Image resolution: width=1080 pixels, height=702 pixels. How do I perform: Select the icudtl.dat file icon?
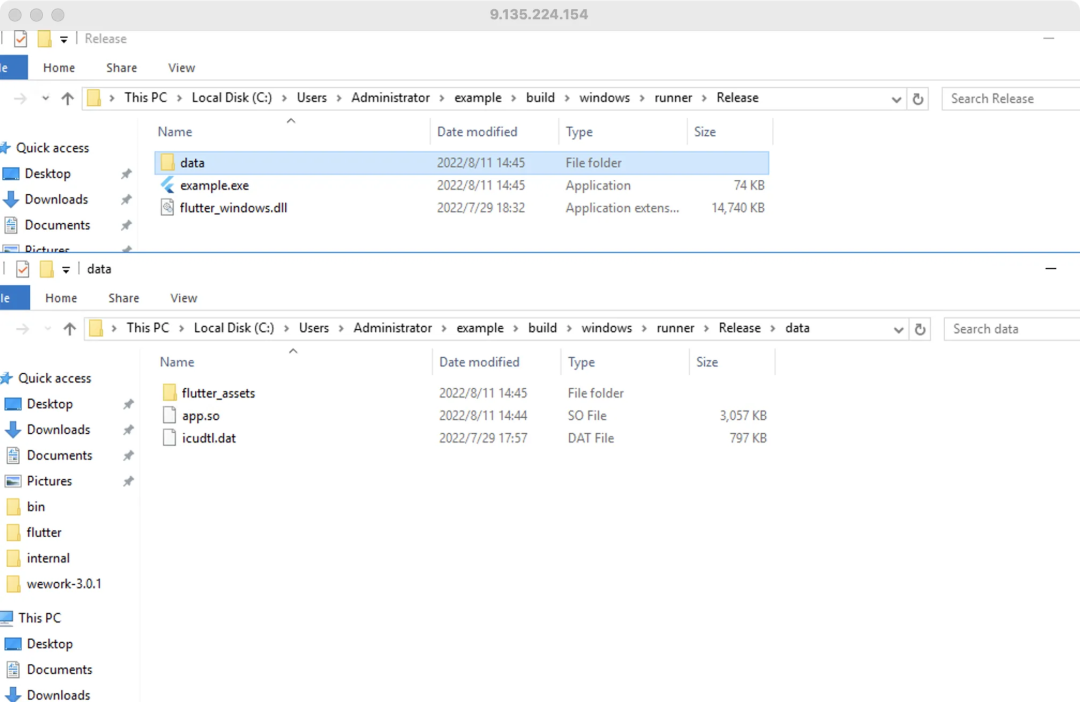coord(169,437)
